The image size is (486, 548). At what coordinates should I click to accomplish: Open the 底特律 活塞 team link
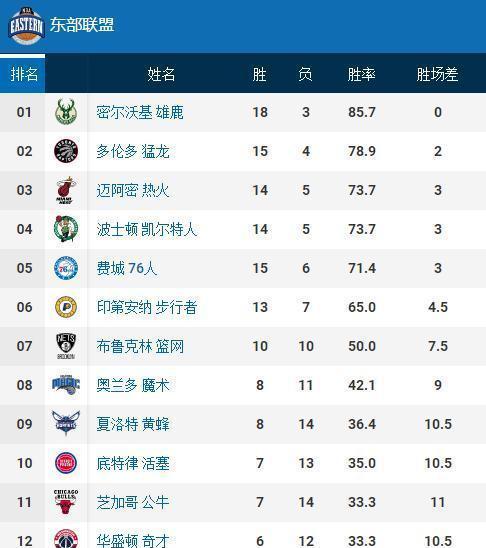pyautogui.click(x=133, y=464)
